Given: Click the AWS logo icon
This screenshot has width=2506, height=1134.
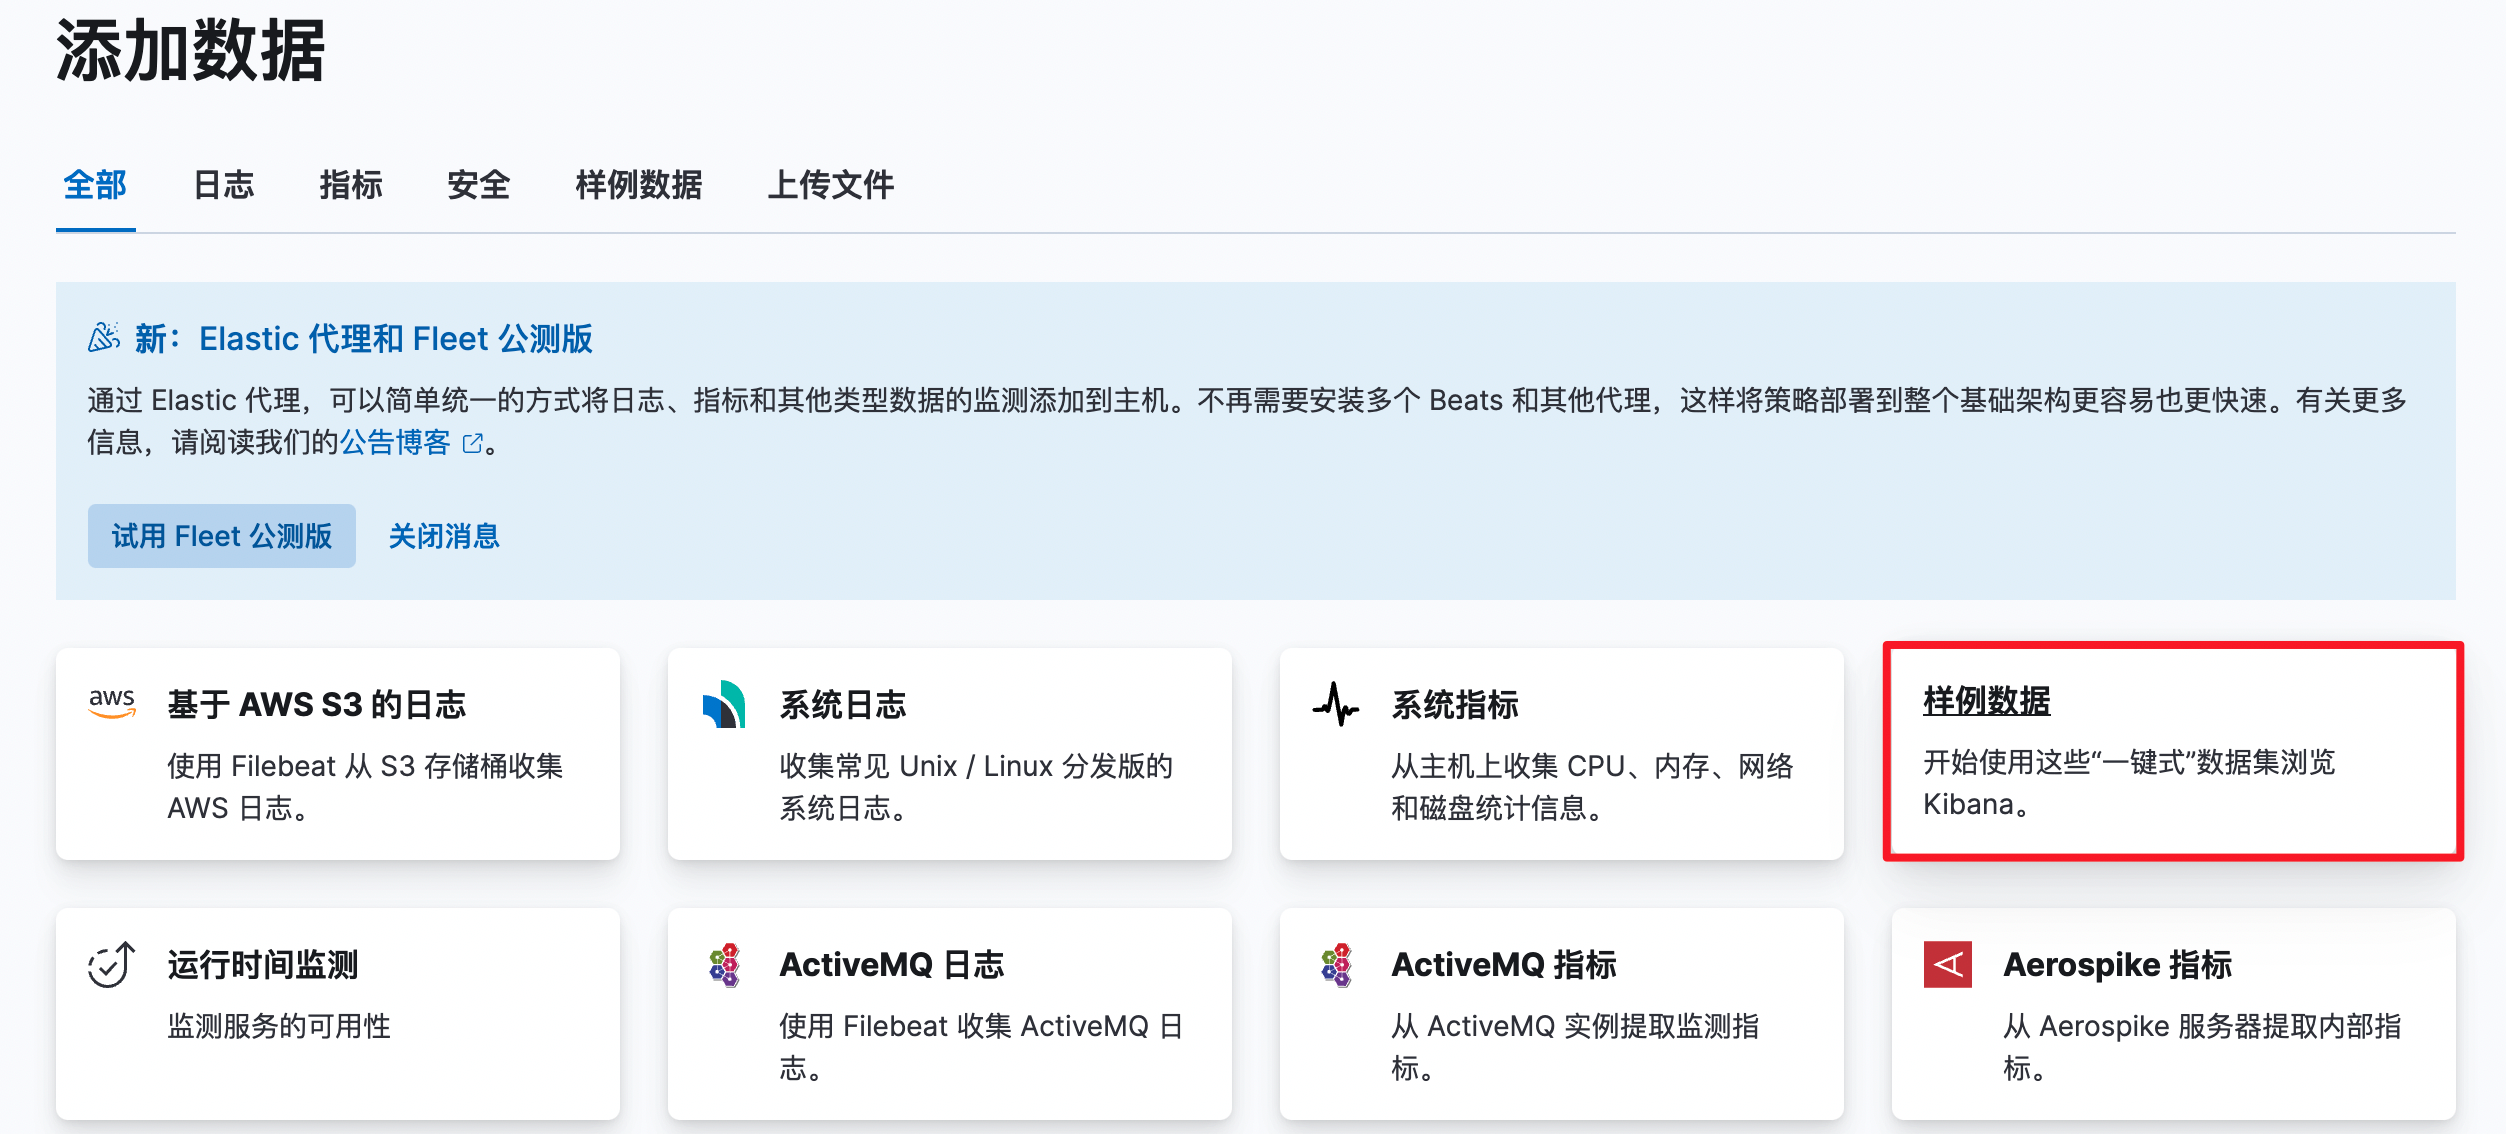Looking at the screenshot, I should pos(112,703).
